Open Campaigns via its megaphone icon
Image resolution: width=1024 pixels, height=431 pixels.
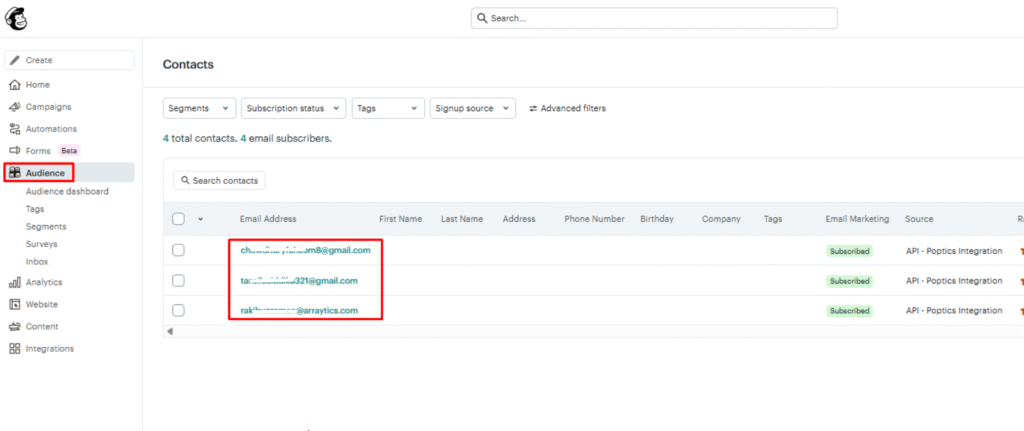tap(15, 107)
